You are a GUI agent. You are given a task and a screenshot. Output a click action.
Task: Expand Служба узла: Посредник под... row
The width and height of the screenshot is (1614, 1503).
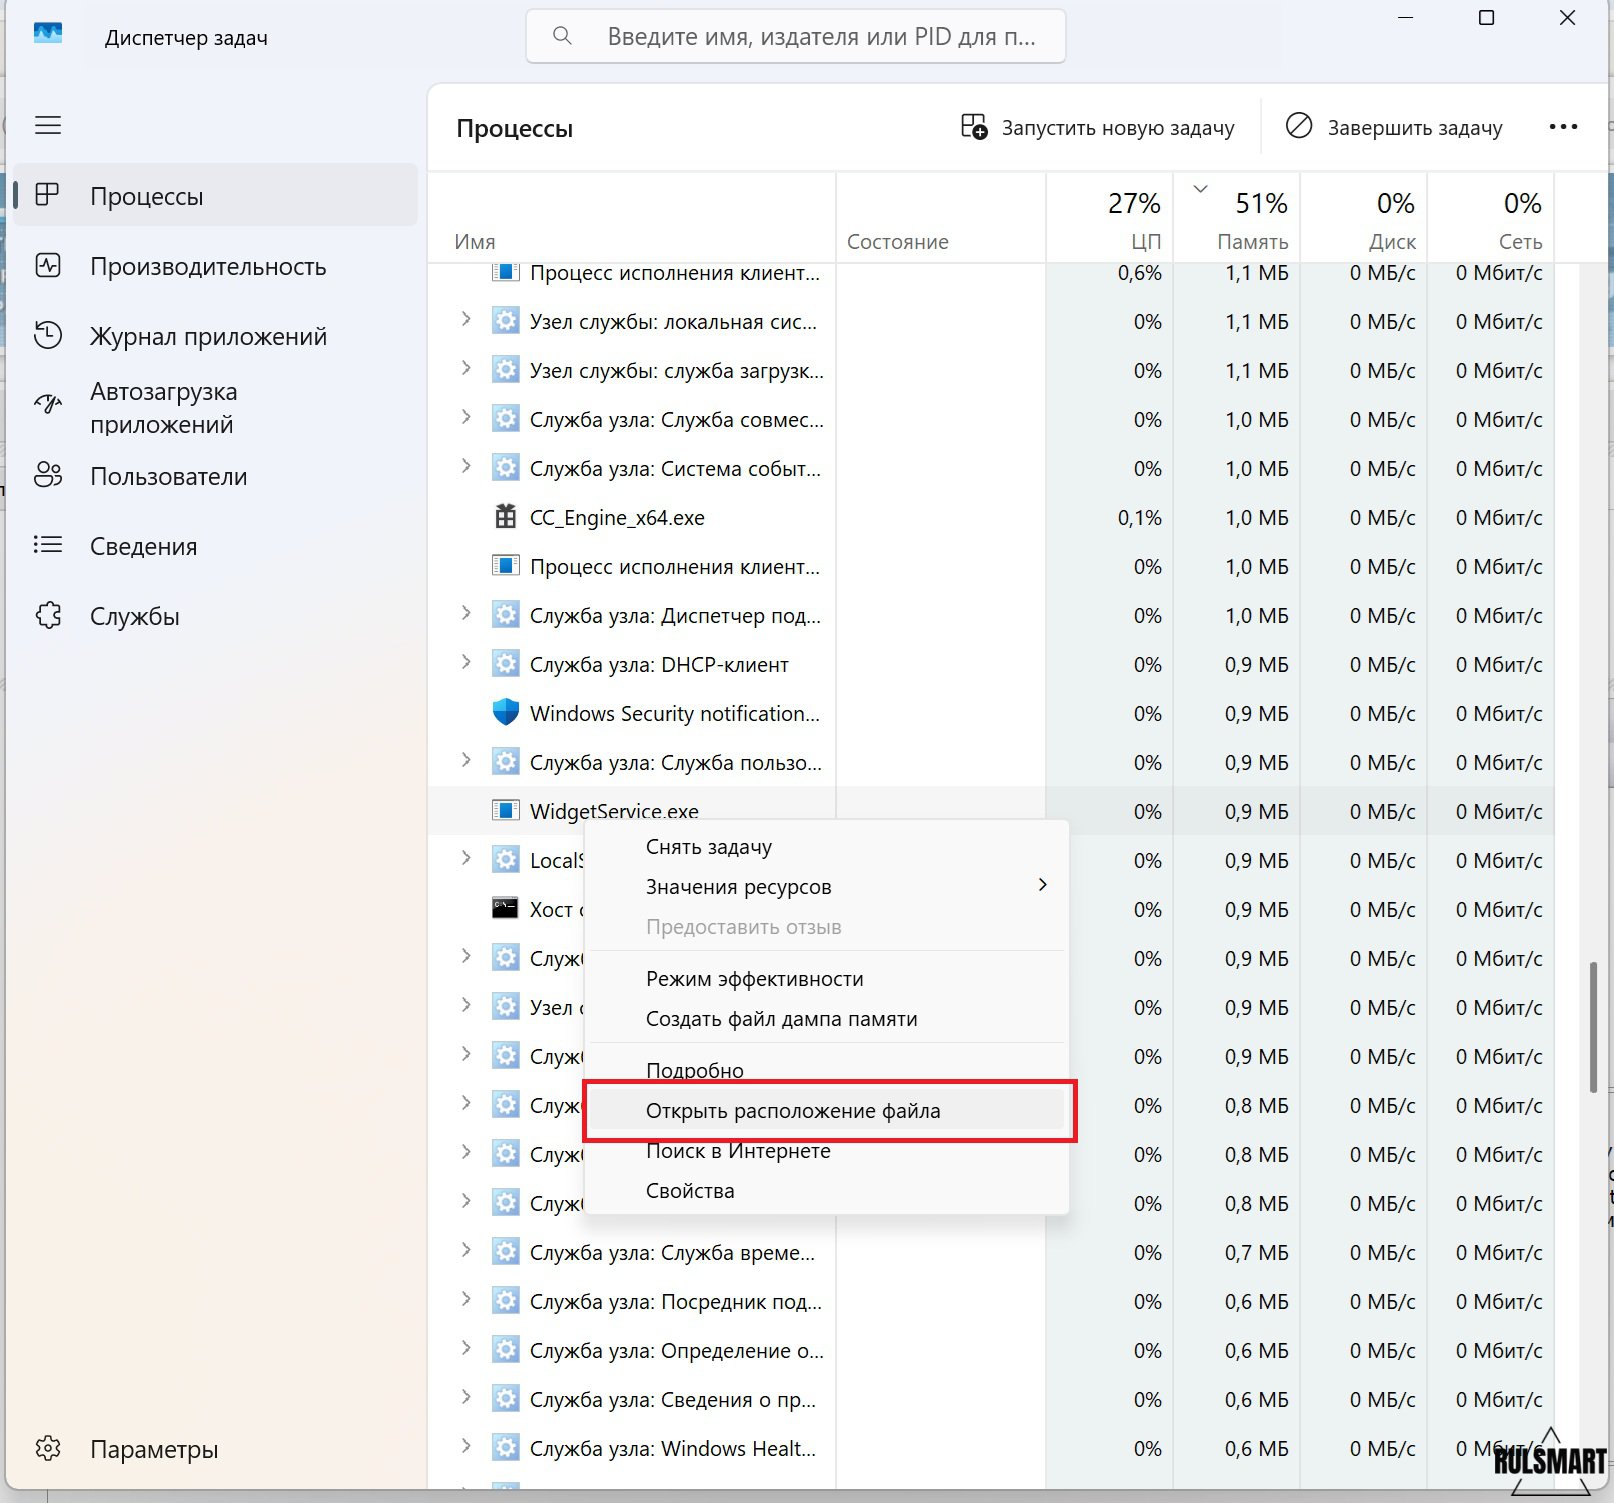[x=466, y=1300]
